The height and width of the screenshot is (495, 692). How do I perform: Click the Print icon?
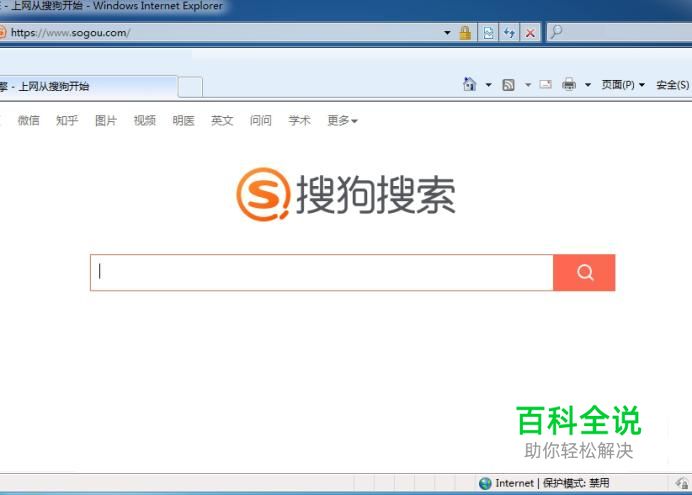click(568, 84)
